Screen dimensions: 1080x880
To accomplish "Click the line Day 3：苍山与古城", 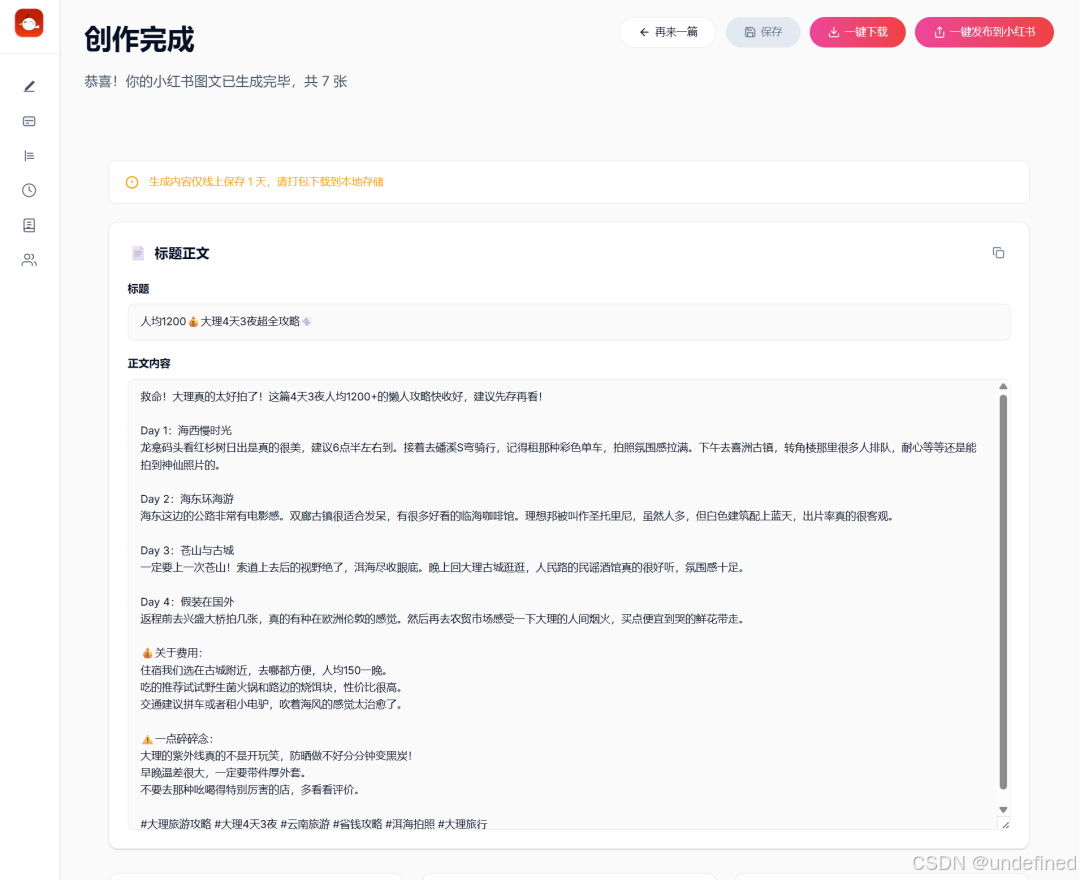I will [187, 550].
